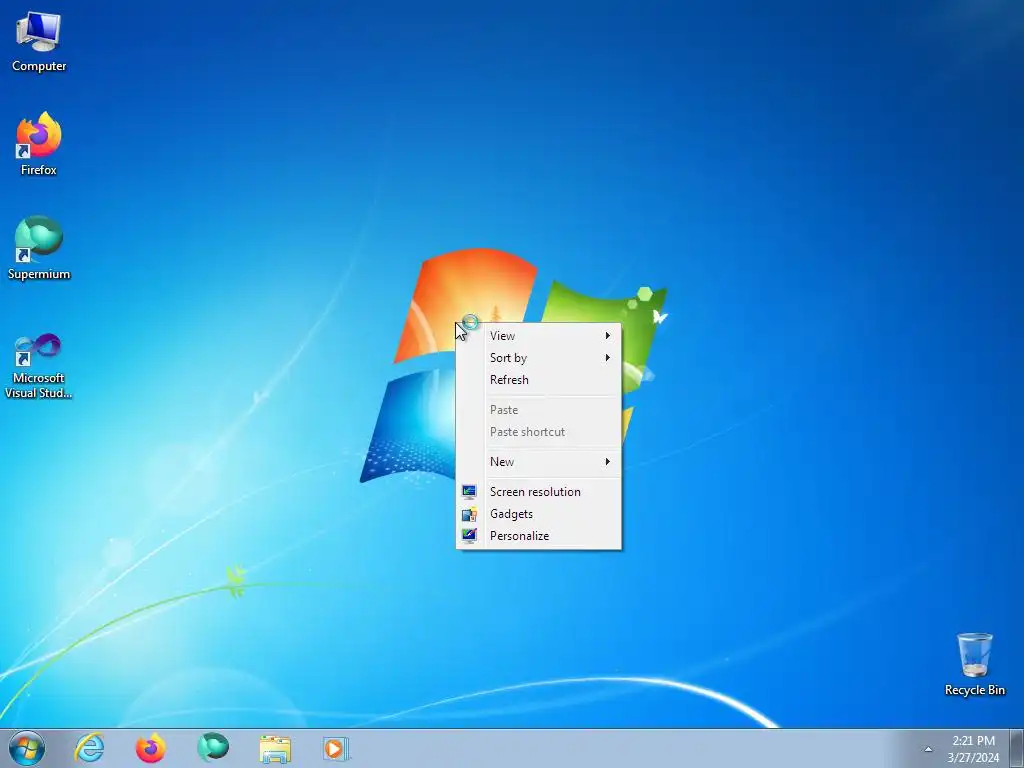This screenshot has height=768, width=1024.
Task: Launch Firefox from the taskbar
Action: [150, 748]
